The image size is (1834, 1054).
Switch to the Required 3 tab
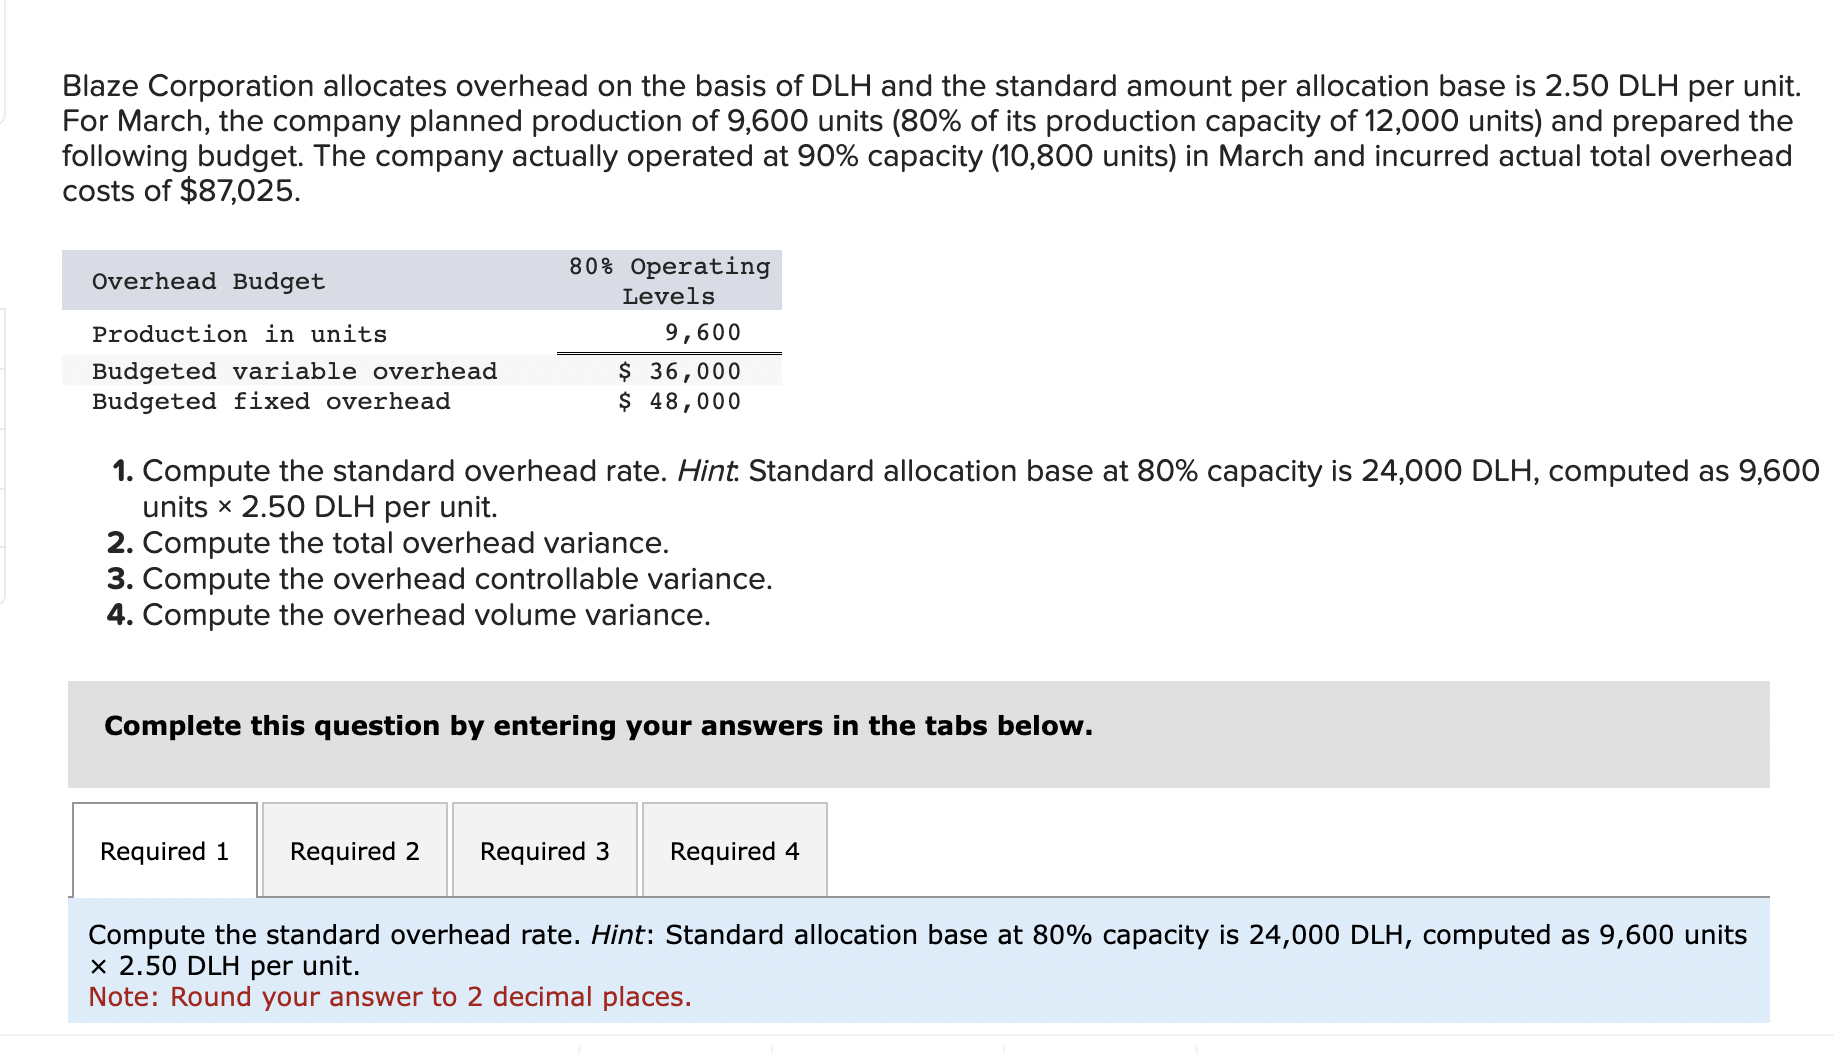(544, 850)
